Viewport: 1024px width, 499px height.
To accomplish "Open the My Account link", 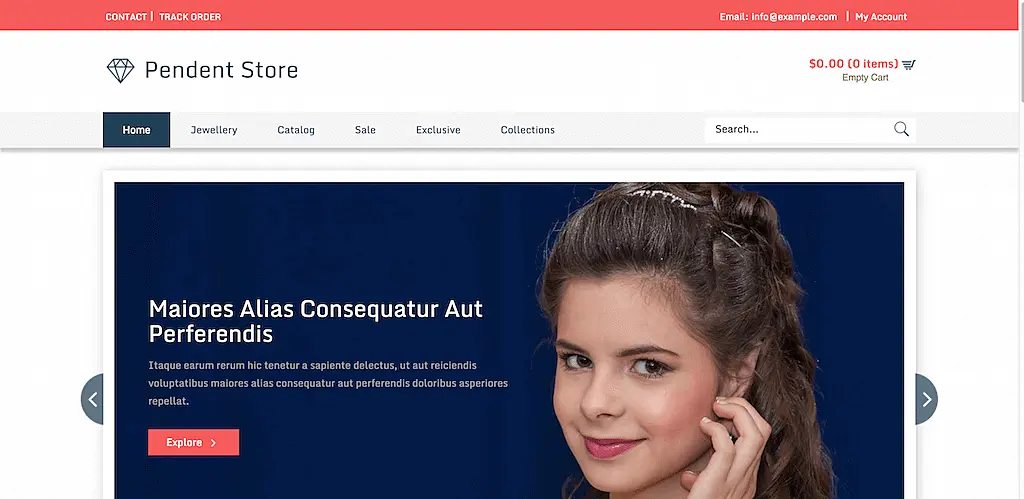I will coord(881,17).
